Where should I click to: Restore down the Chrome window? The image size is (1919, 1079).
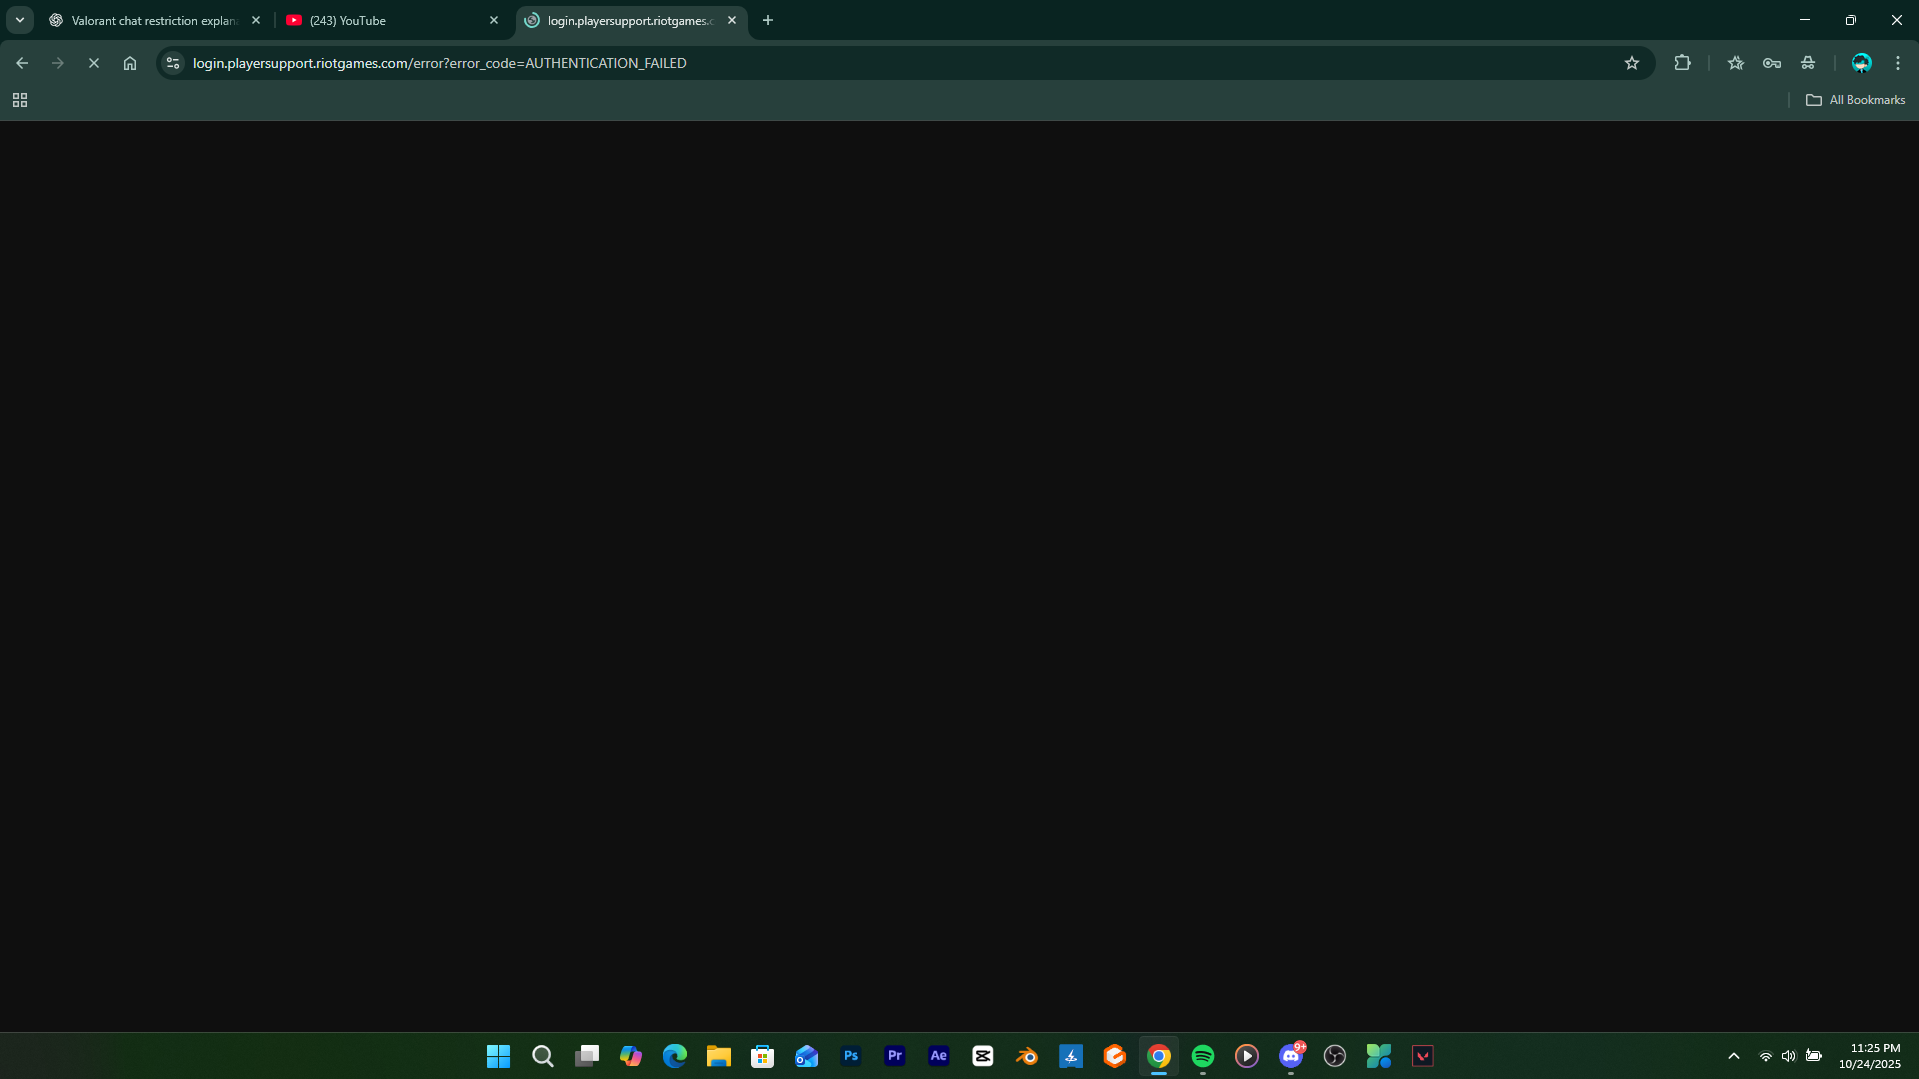pyautogui.click(x=1851, y=20)
